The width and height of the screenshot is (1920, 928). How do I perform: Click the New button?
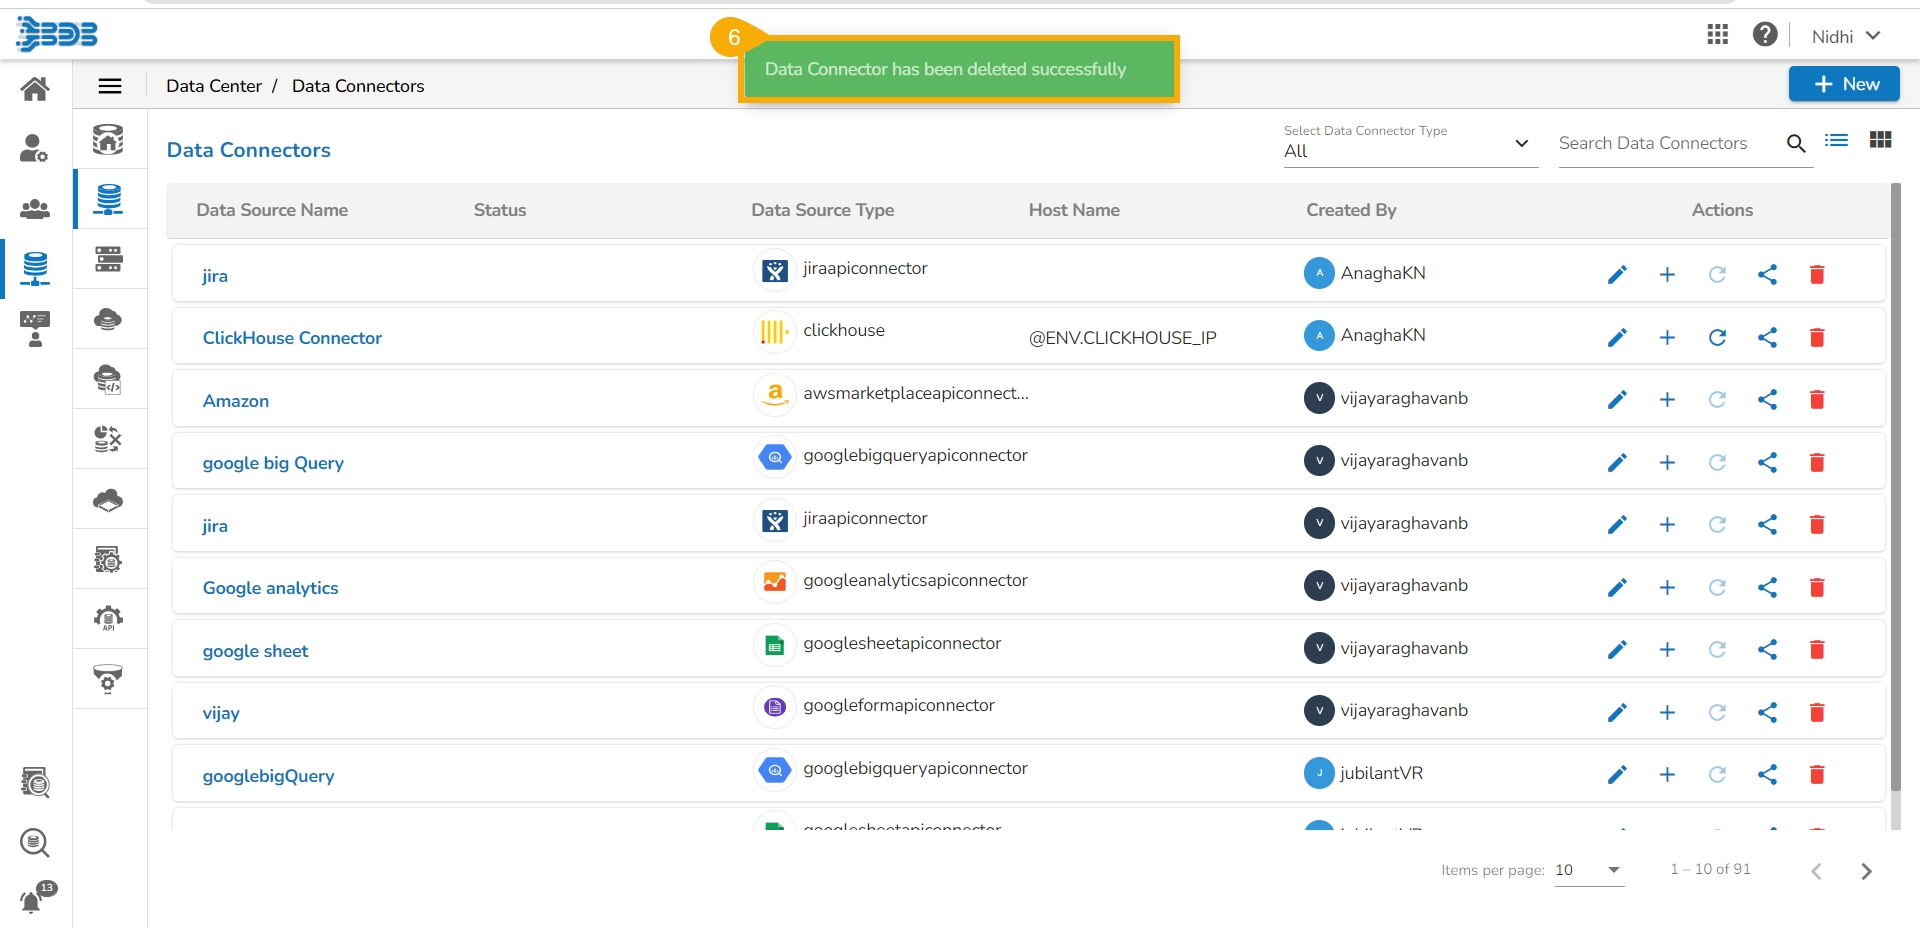[x=1844, y=84]
